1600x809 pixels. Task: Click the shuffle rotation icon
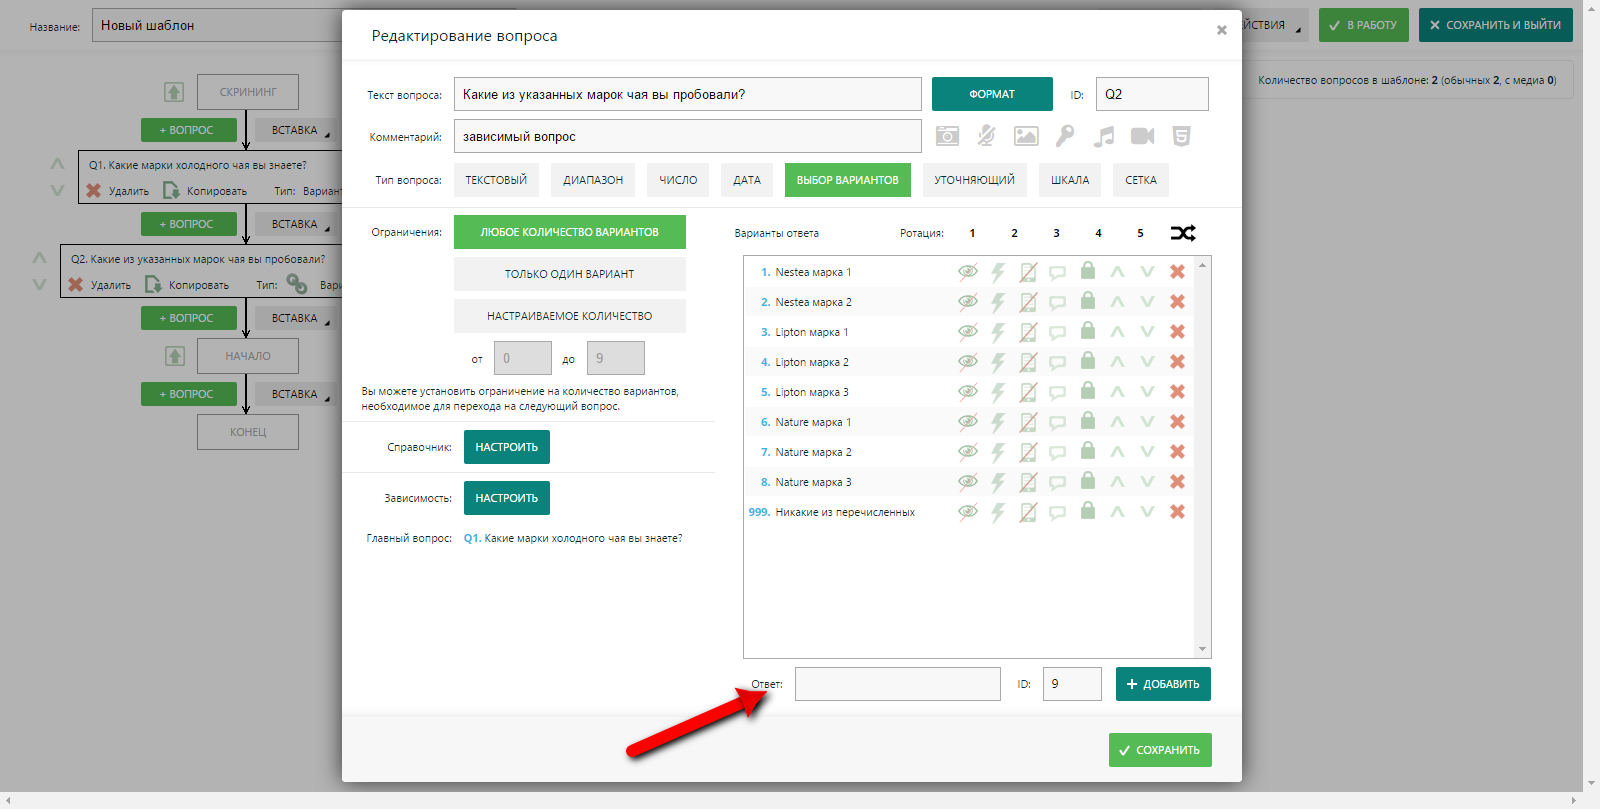(x=1183, y=233)
